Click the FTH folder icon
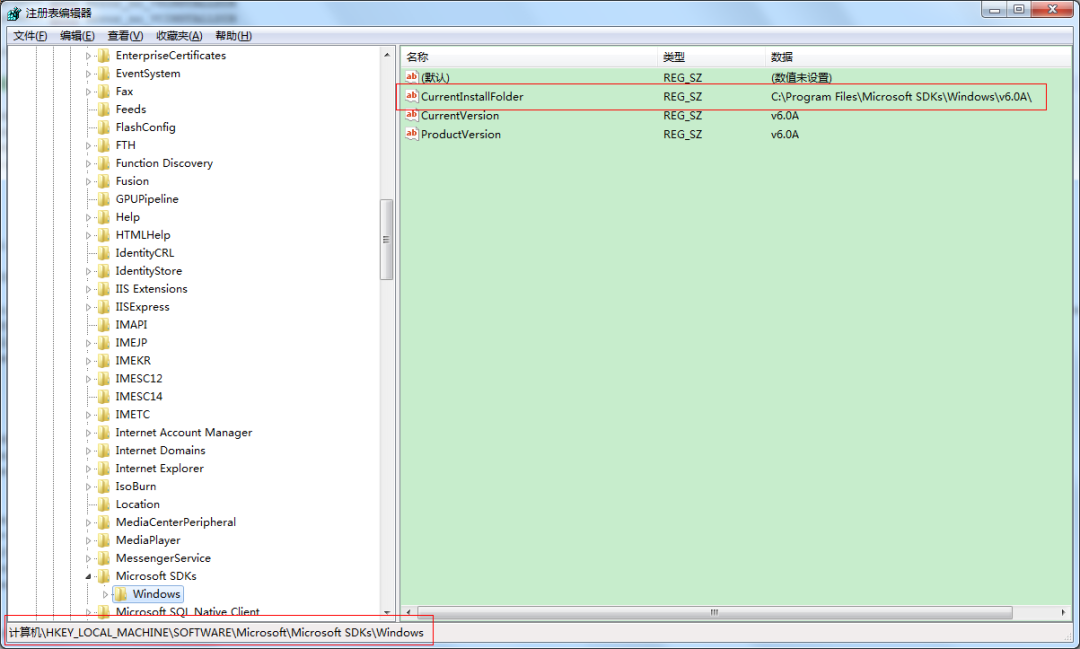Screen dimensions: 1080x649 pos(104,145)
